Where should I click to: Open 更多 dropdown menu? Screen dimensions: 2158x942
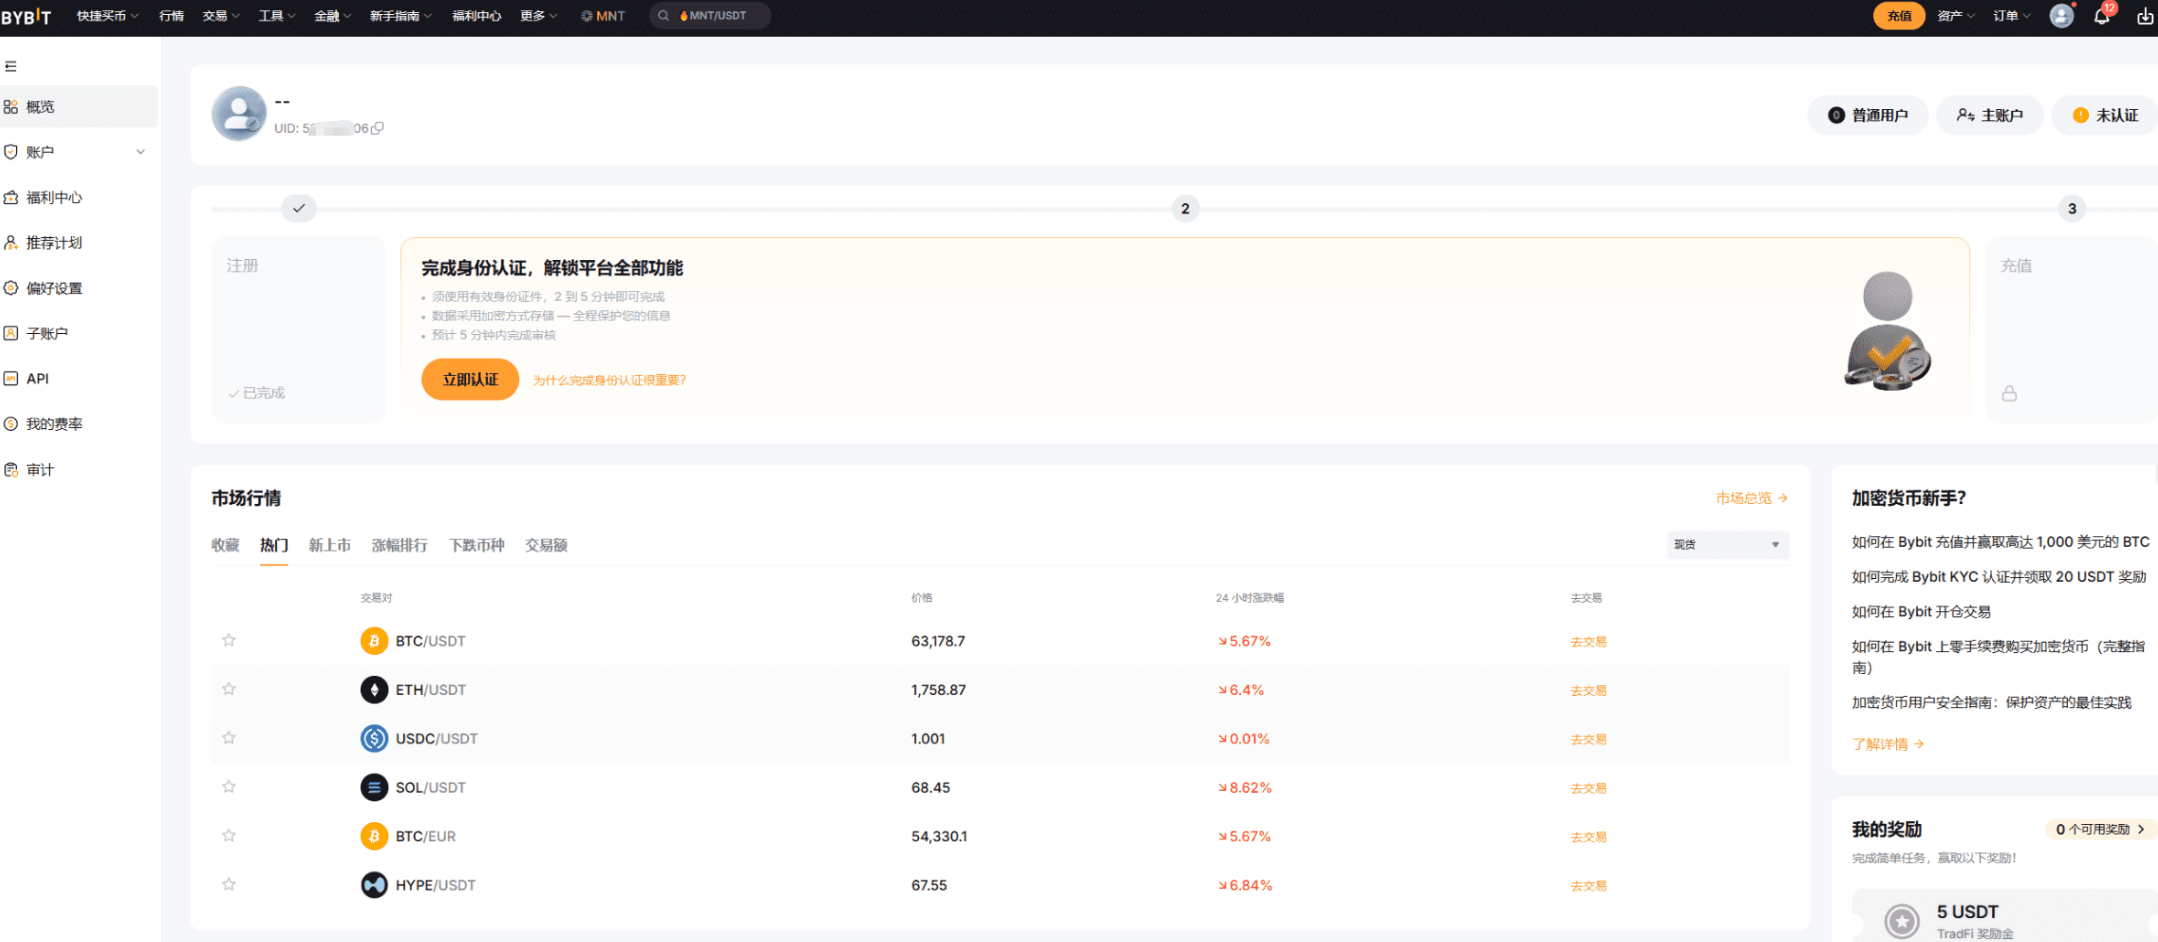click(539, 16)
